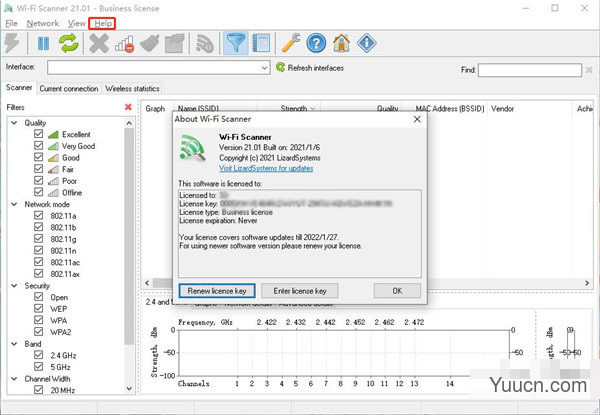Toggle the 802.11ax checkbox
Screen dimensions: 600x415
click(38, 273)
